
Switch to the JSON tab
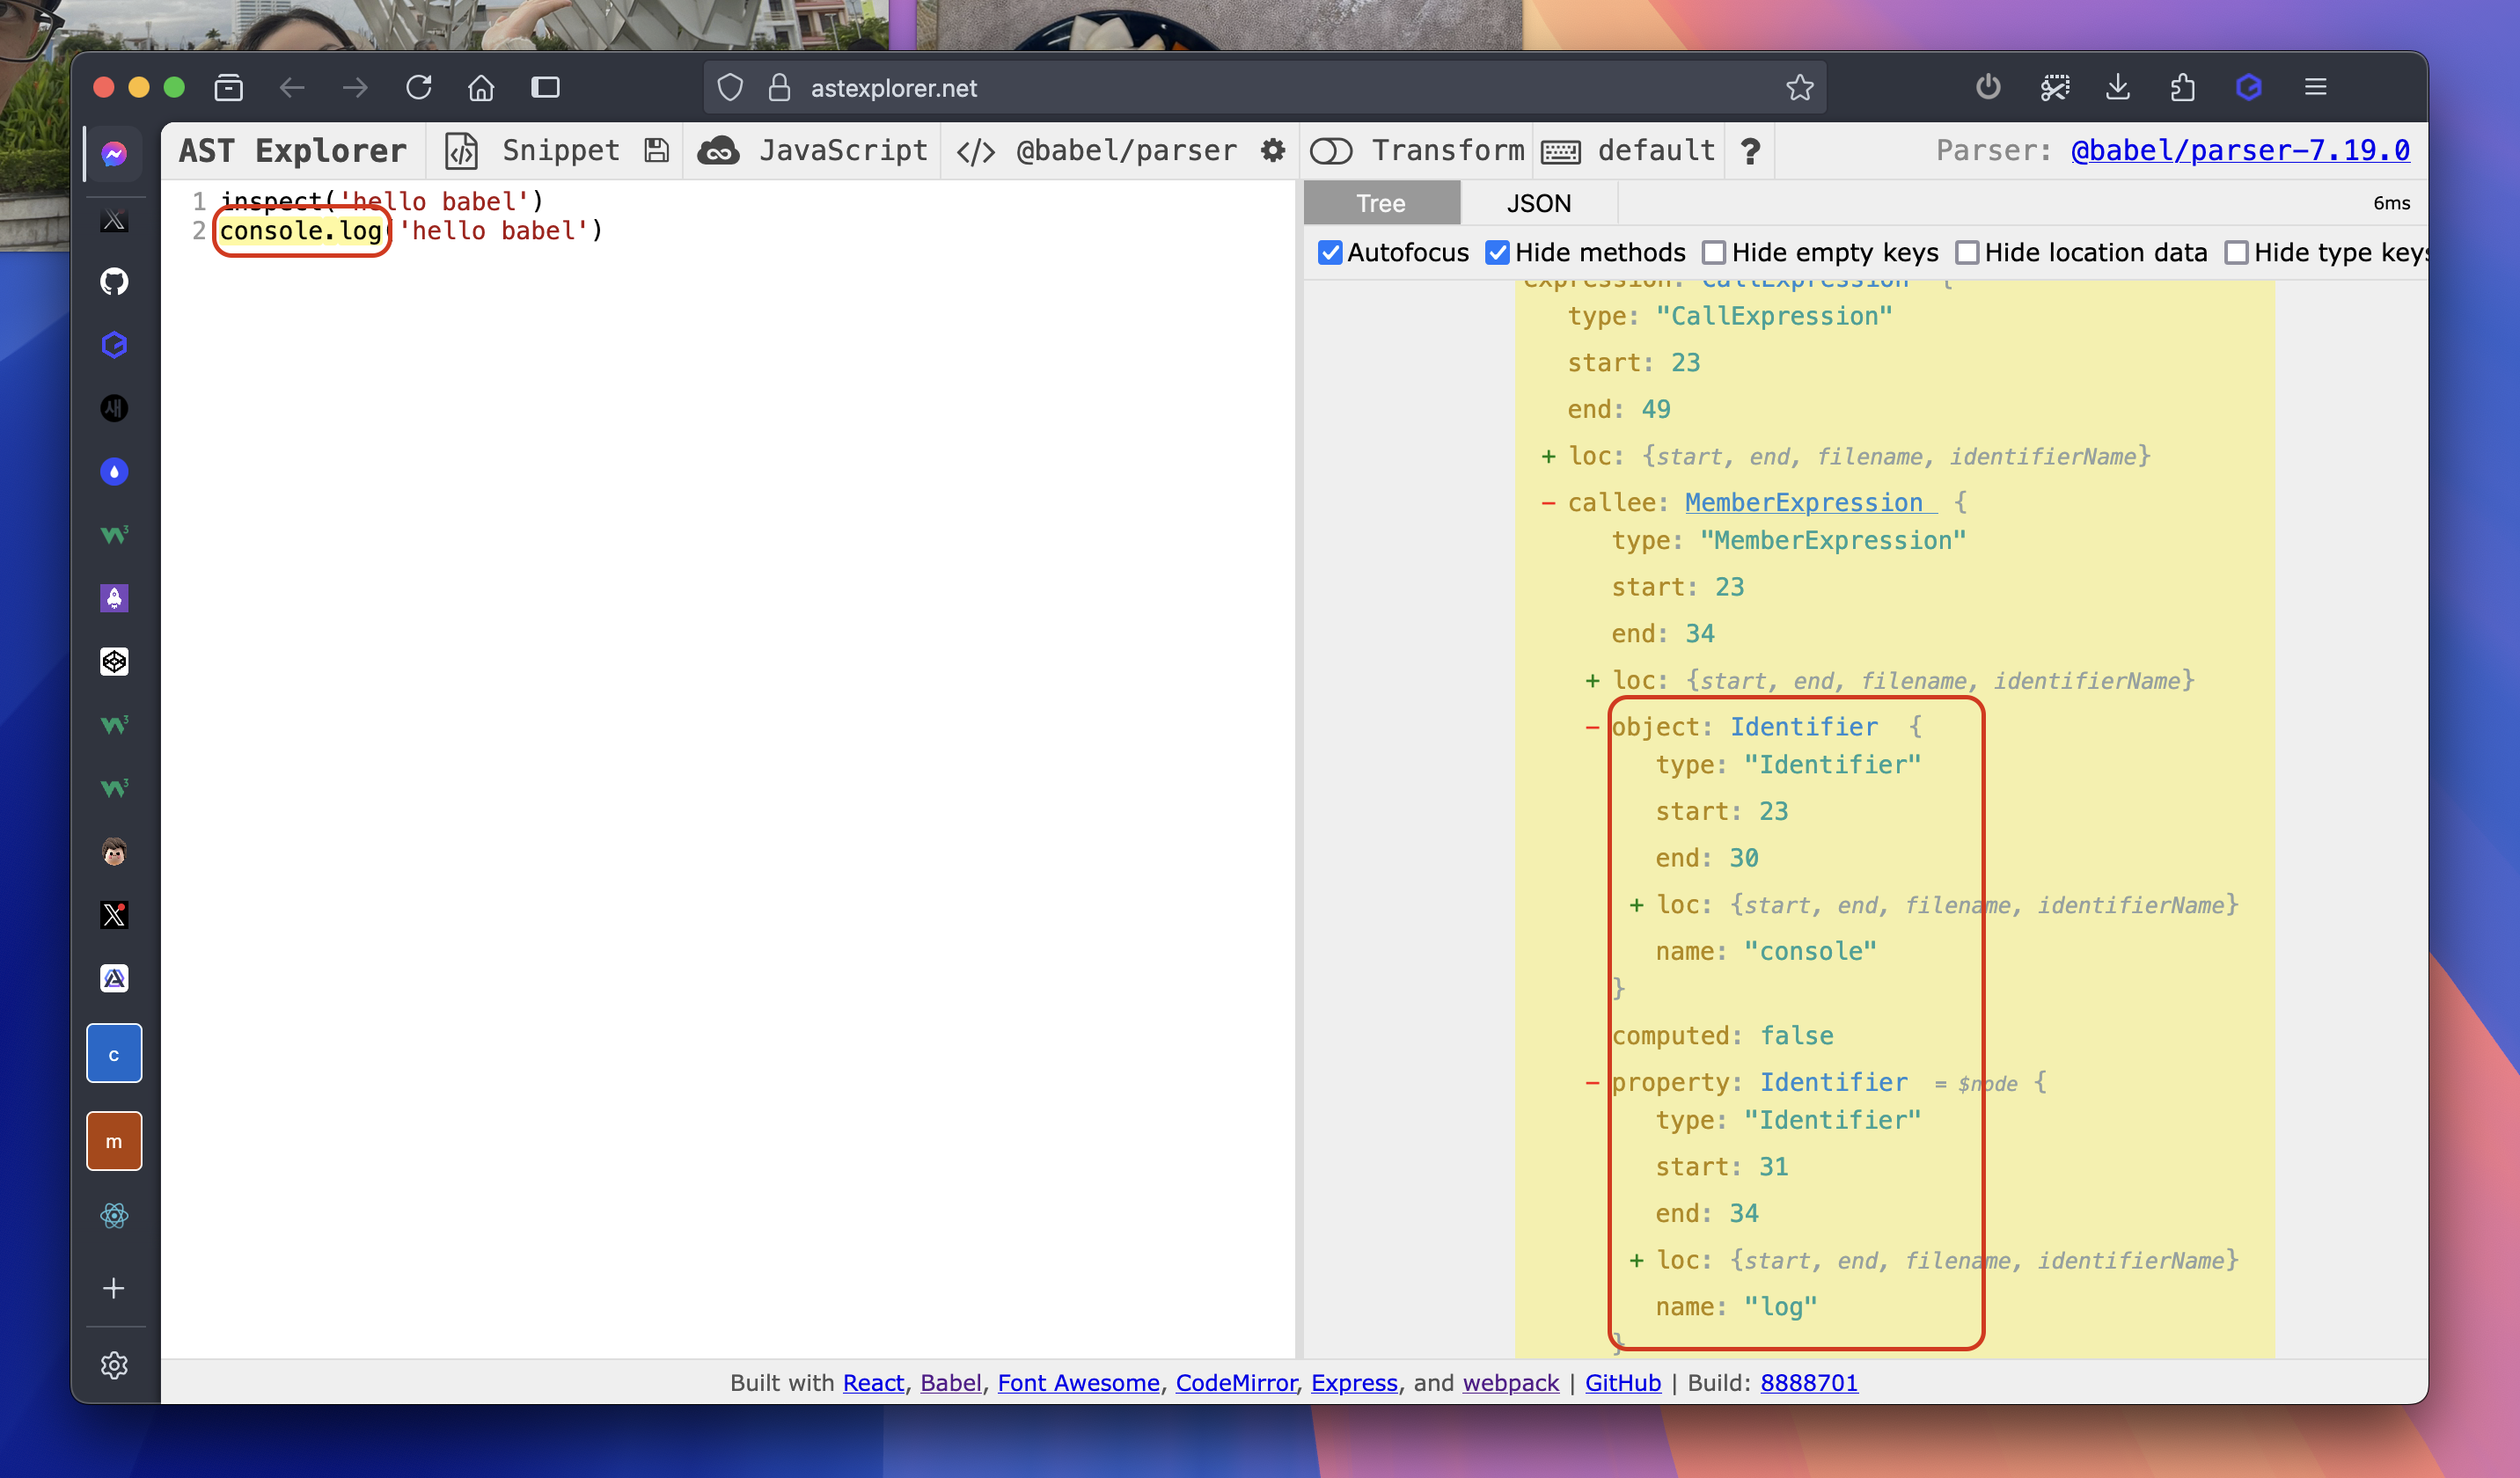pyautogui.click(x=1539, y=203)
